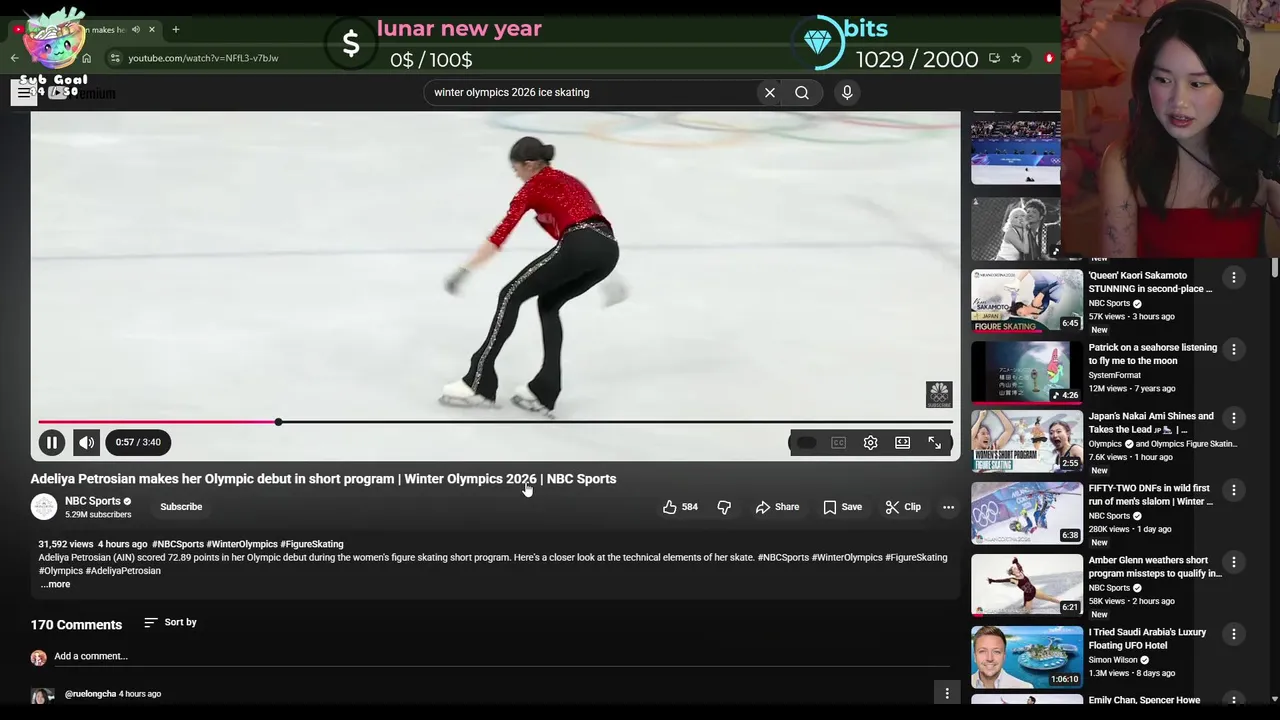Image resolution: width=1280 pixels, height=720 pixels.
Task: Open FIFTY-TWO DNFs men's skating video
Action: 1151,495
